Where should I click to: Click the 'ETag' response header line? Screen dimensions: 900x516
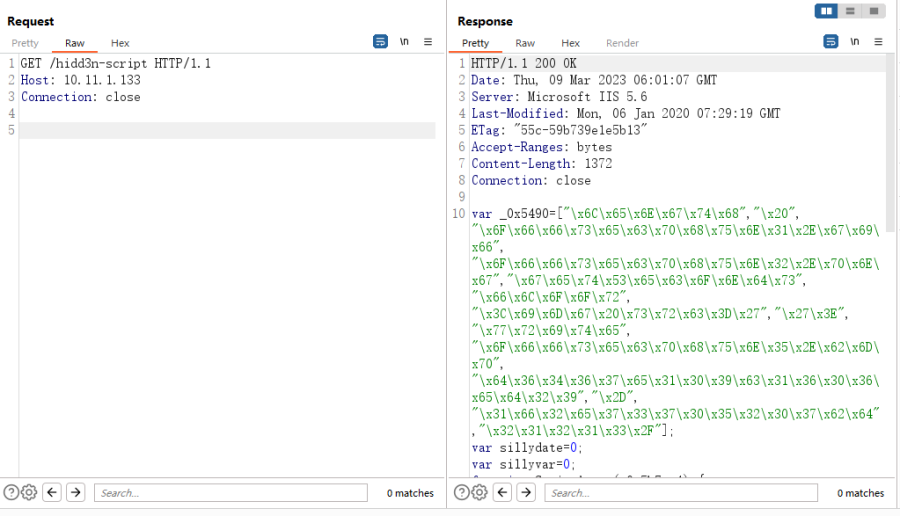pyautogui.click(x=559, y=130)
